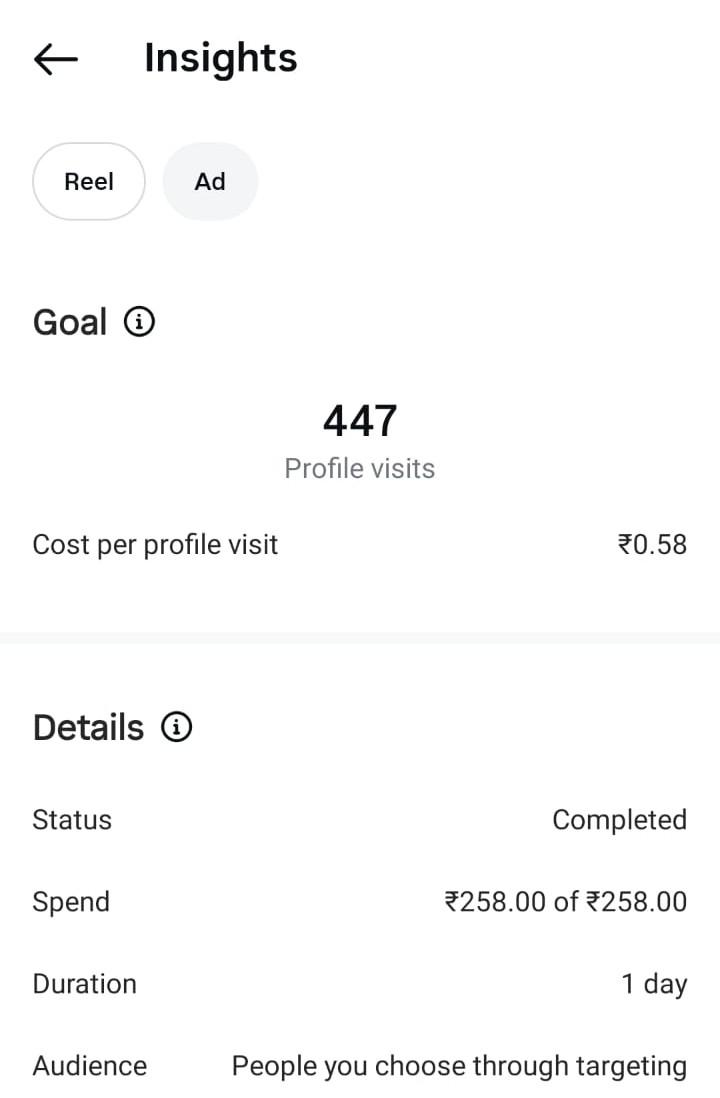Switch to the Reel tab
720x1098 pixels.
click(89, 182)
